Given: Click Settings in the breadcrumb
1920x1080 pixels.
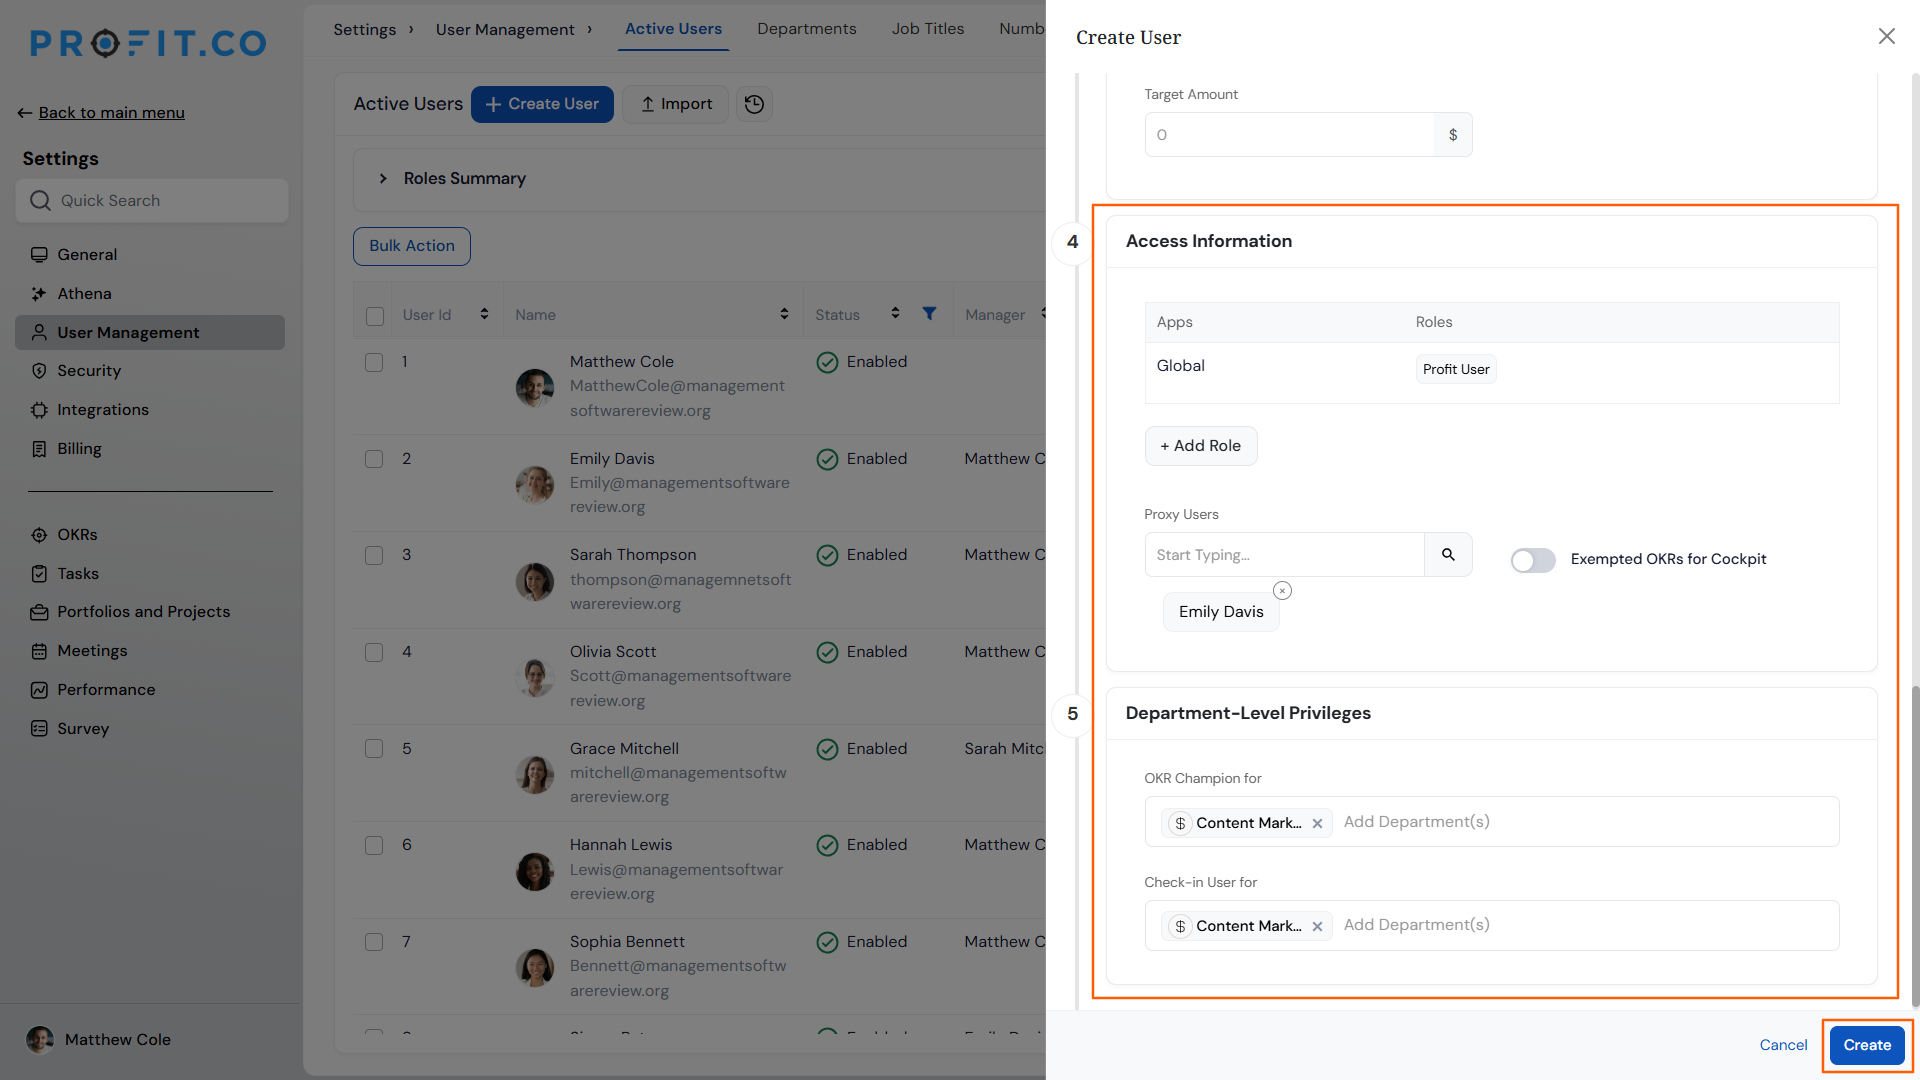Looking at the screenshot, I should click(x=364, y=30).
